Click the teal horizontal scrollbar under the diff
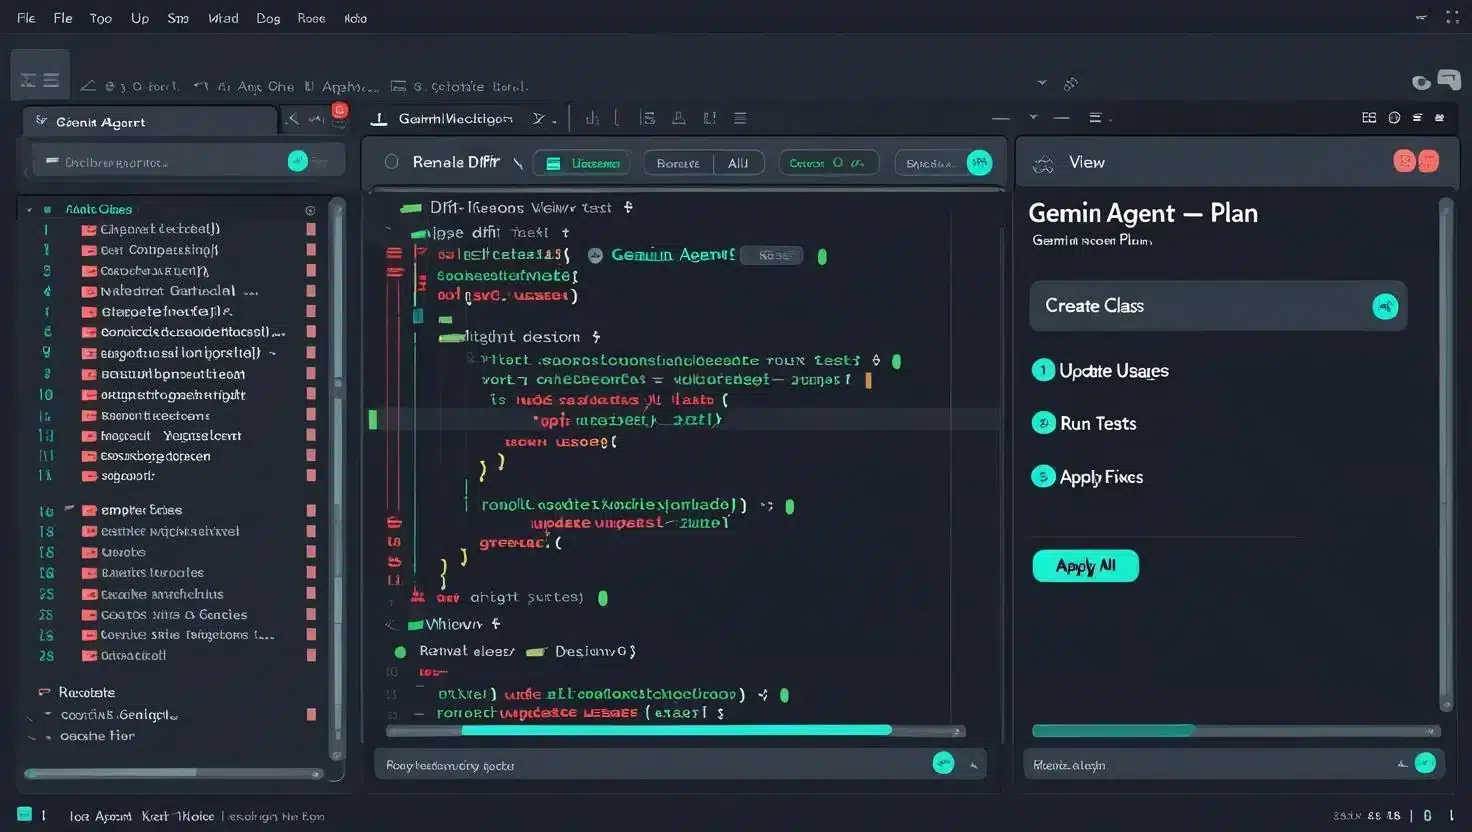Screen dimensions: 1472x832 [676, 730]
